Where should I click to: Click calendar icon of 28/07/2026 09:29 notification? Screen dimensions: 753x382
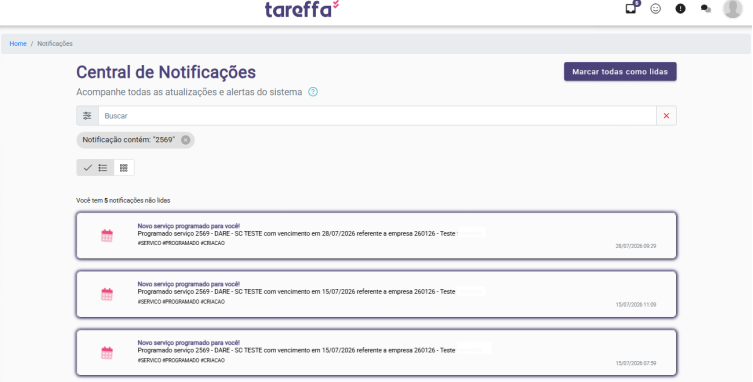[x=107, y=235]
